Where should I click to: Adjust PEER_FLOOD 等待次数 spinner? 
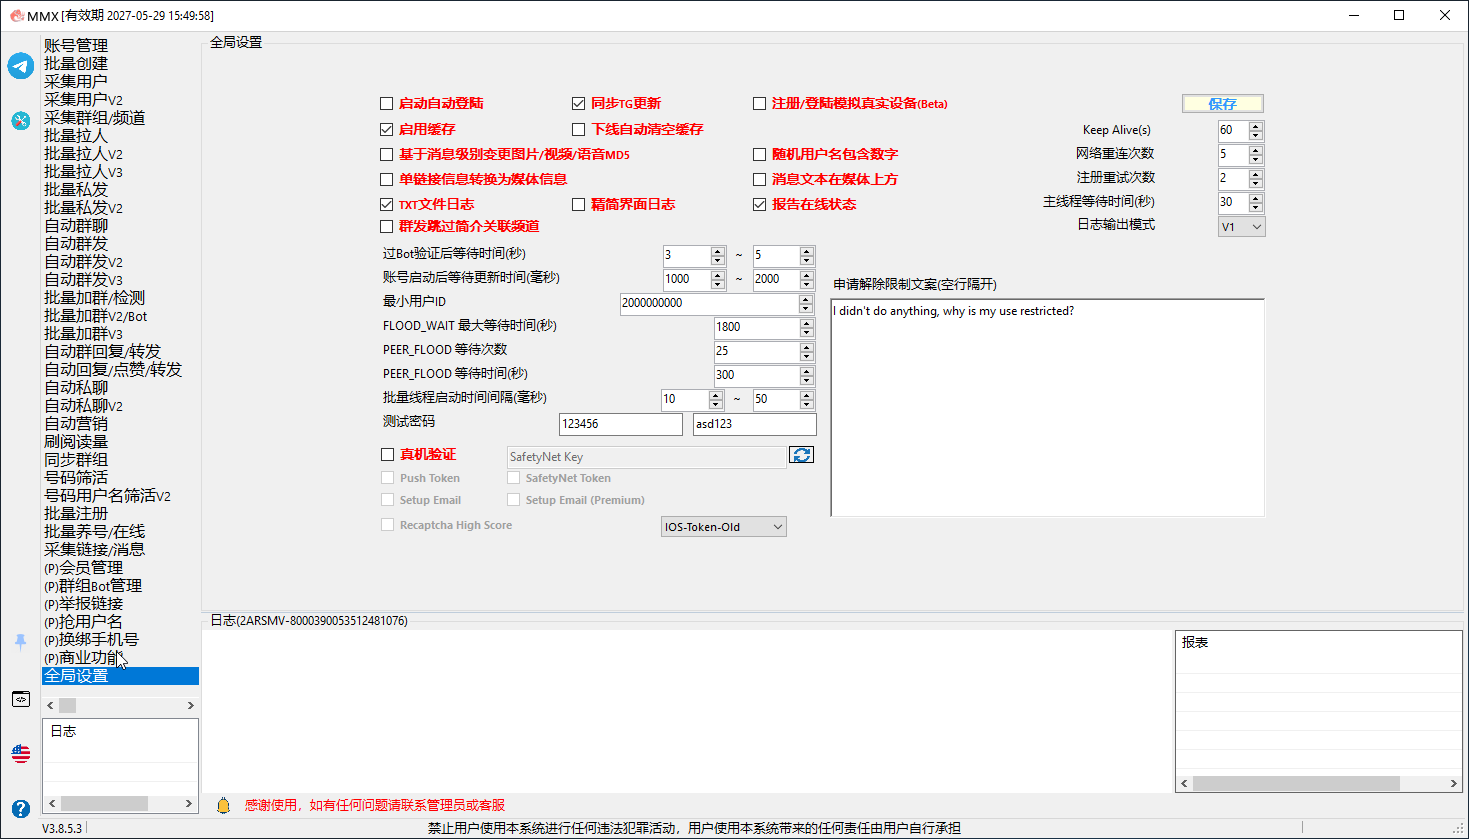(807, 352)
